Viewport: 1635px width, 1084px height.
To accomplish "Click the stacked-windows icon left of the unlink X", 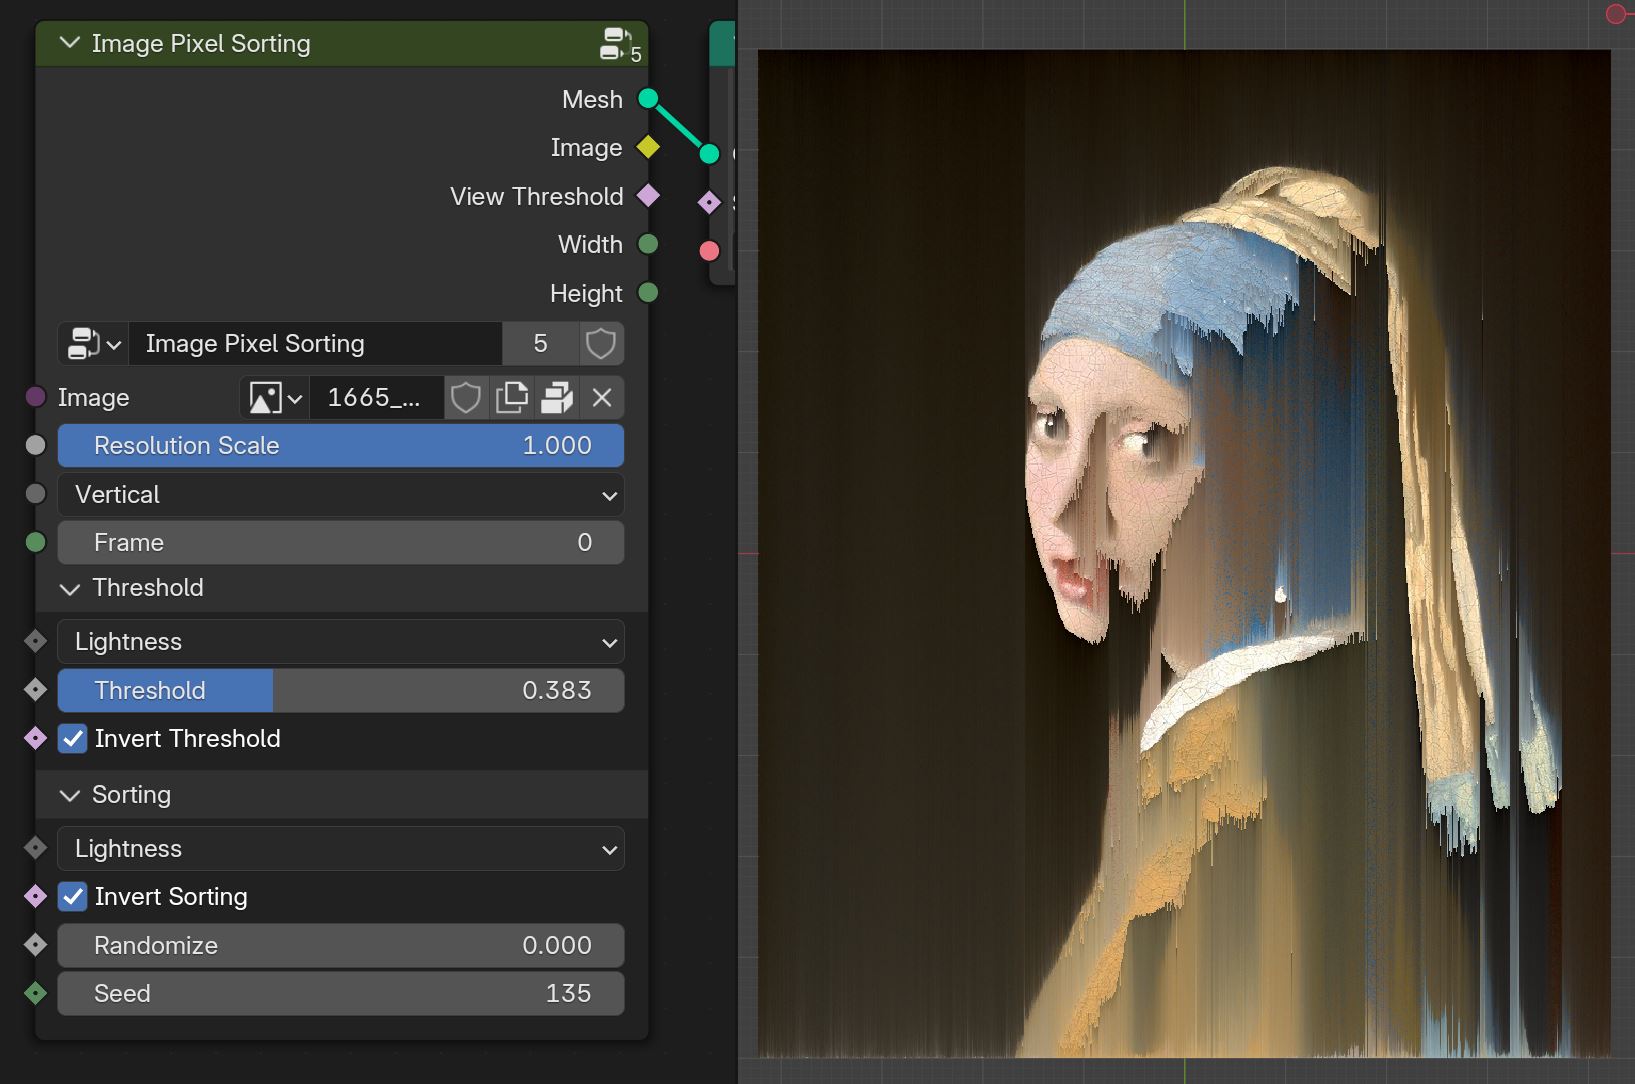I will [557, 398].
